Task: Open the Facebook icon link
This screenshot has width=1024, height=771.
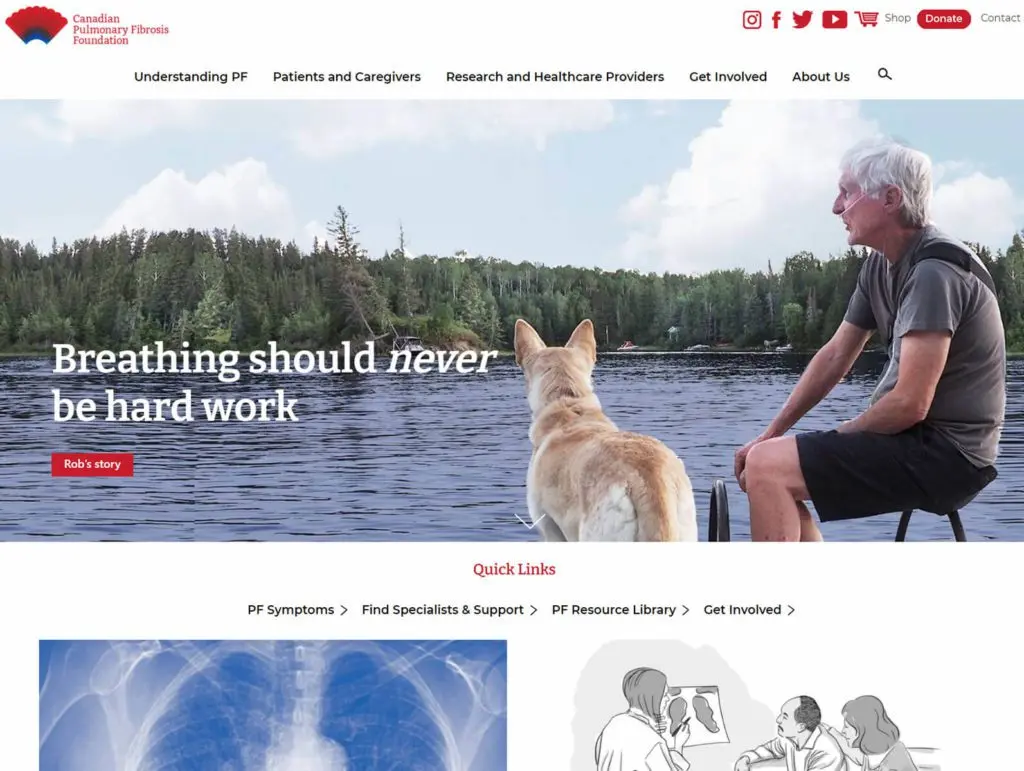Action: 776,20
